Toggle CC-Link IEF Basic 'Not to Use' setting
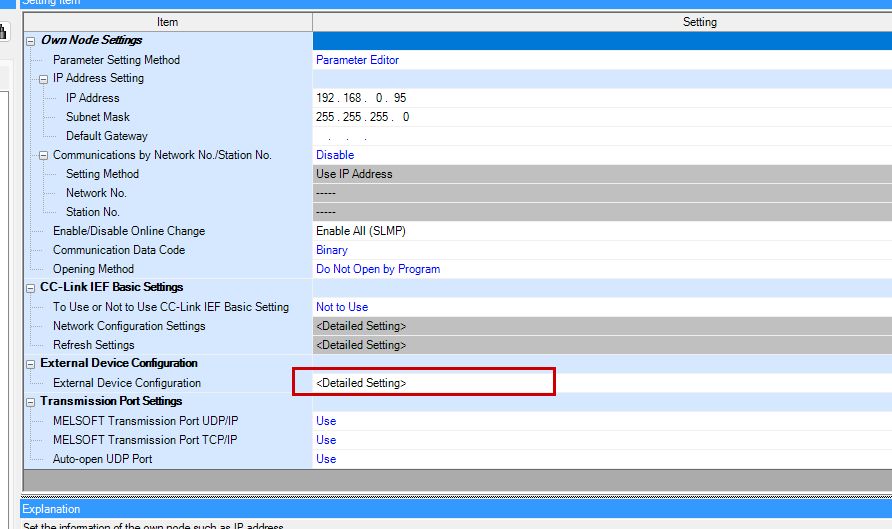Image resolution: width=892 pixels, height=529 pixels. (342, 307)
